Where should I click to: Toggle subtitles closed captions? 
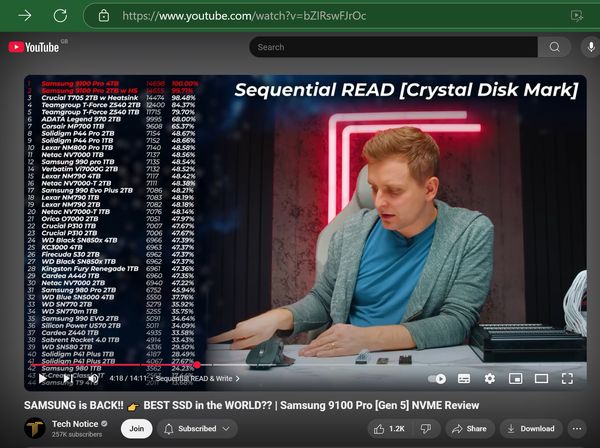464,379
